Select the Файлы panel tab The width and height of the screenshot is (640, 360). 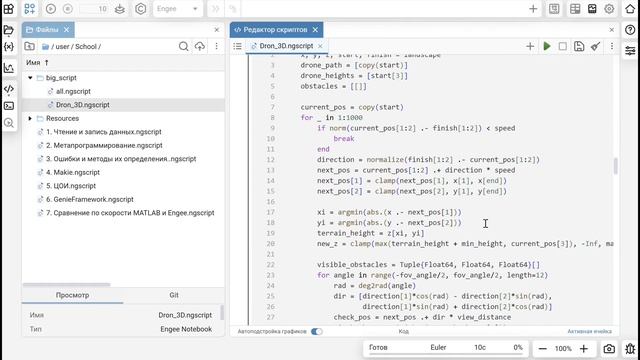click(48, 30)
